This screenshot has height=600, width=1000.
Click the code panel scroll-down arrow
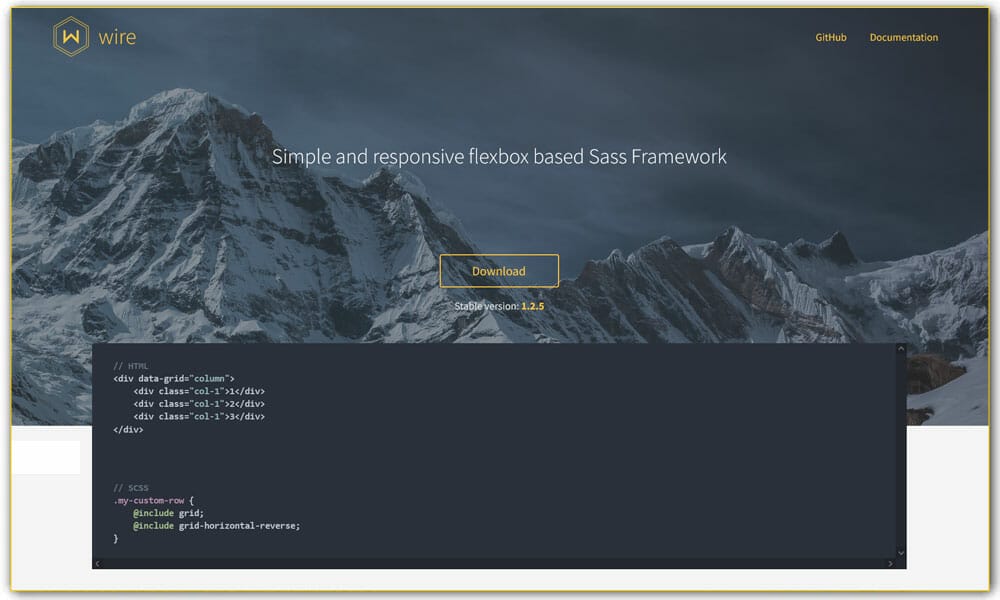click(x=900, y=552)
